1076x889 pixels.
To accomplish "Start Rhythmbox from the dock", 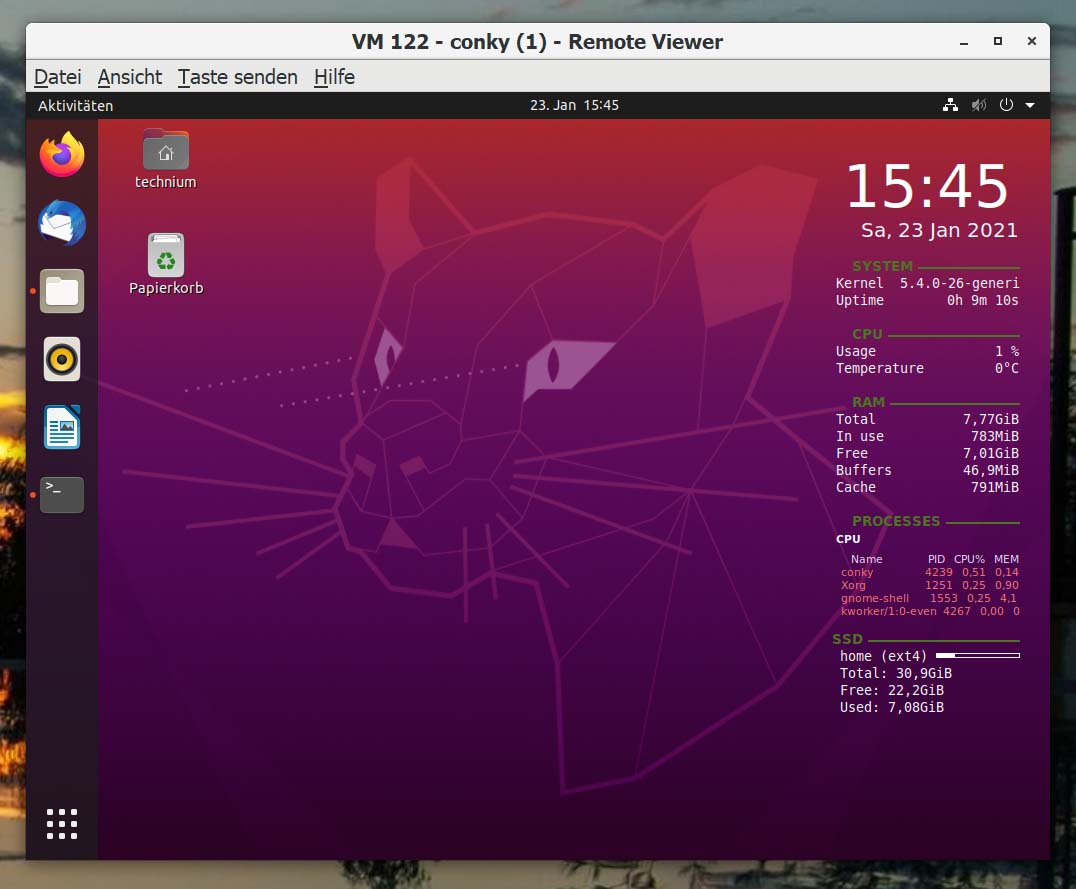I will tap(61, 359).
